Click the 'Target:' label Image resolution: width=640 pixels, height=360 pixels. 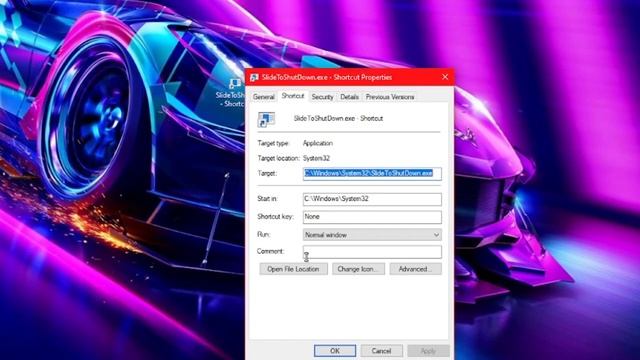tap(267, 173)
